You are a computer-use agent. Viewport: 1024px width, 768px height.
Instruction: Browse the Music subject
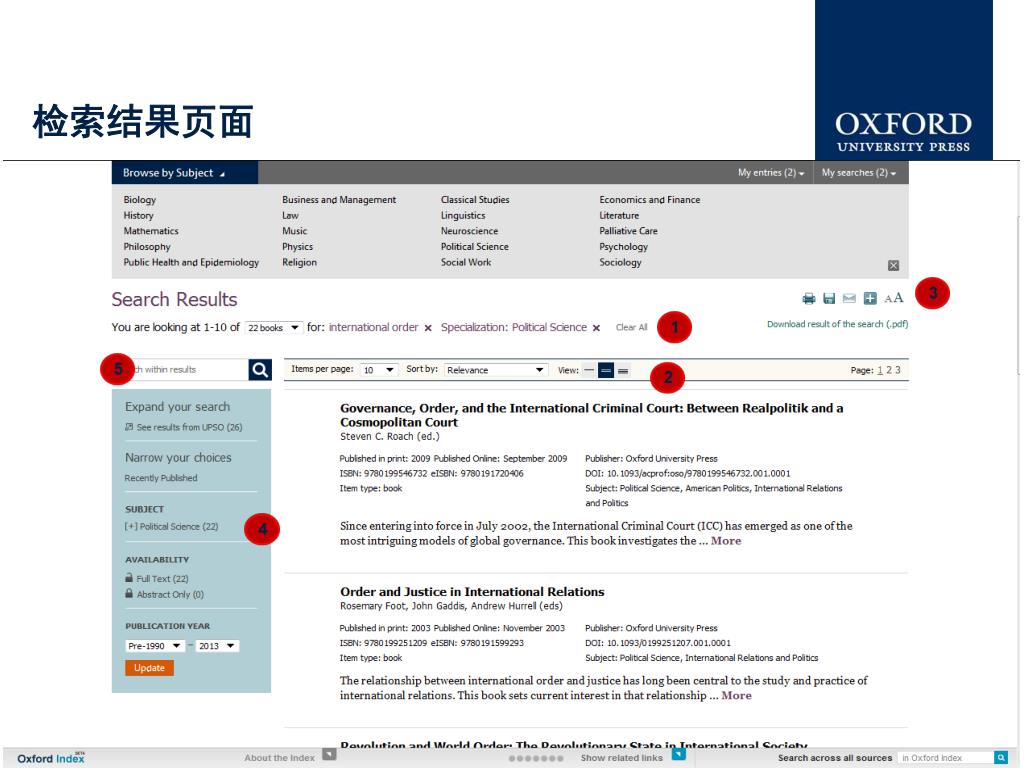(295, 231)
